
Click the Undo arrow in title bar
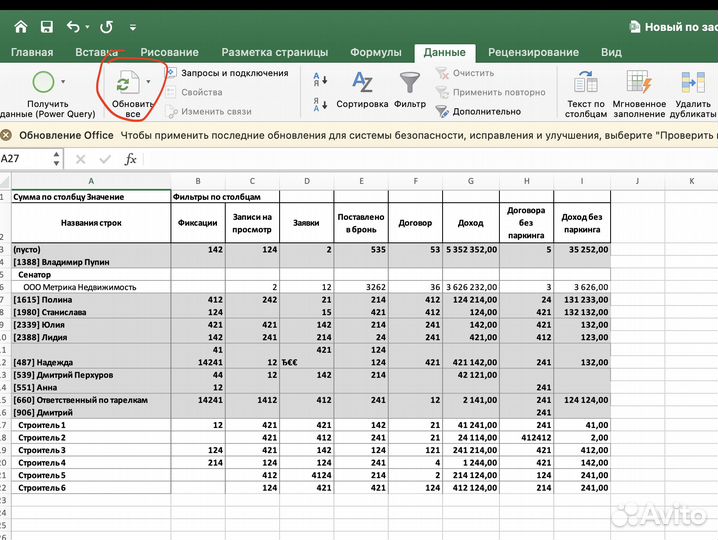[x=73, y=27]
